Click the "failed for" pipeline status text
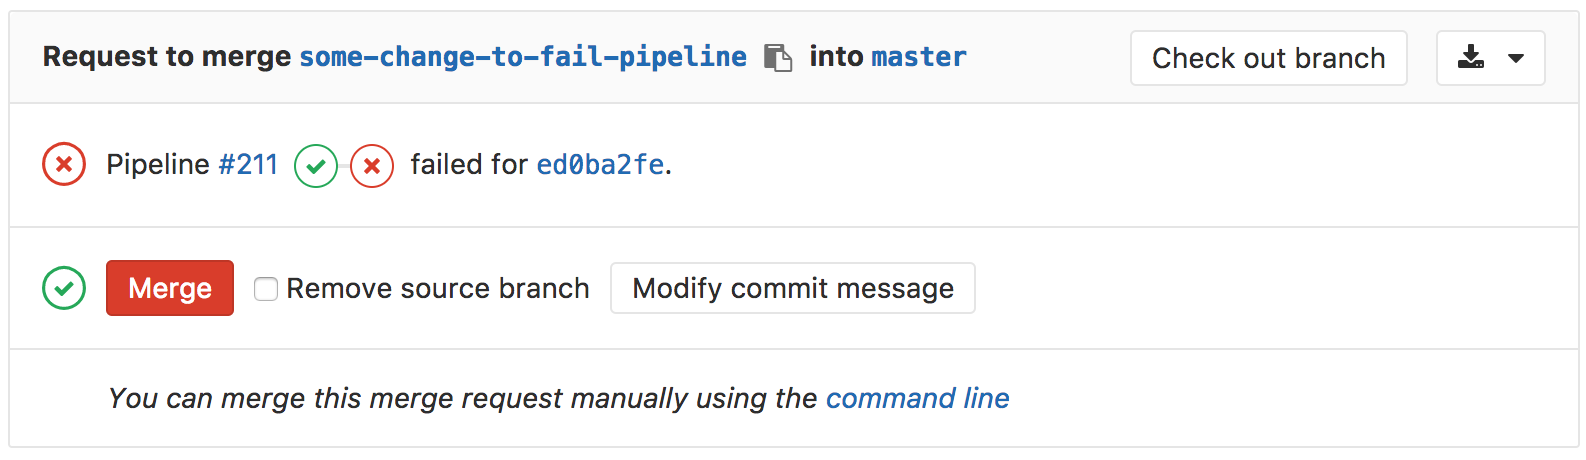This screenshot has height=460, width=1586. (468, 164)
